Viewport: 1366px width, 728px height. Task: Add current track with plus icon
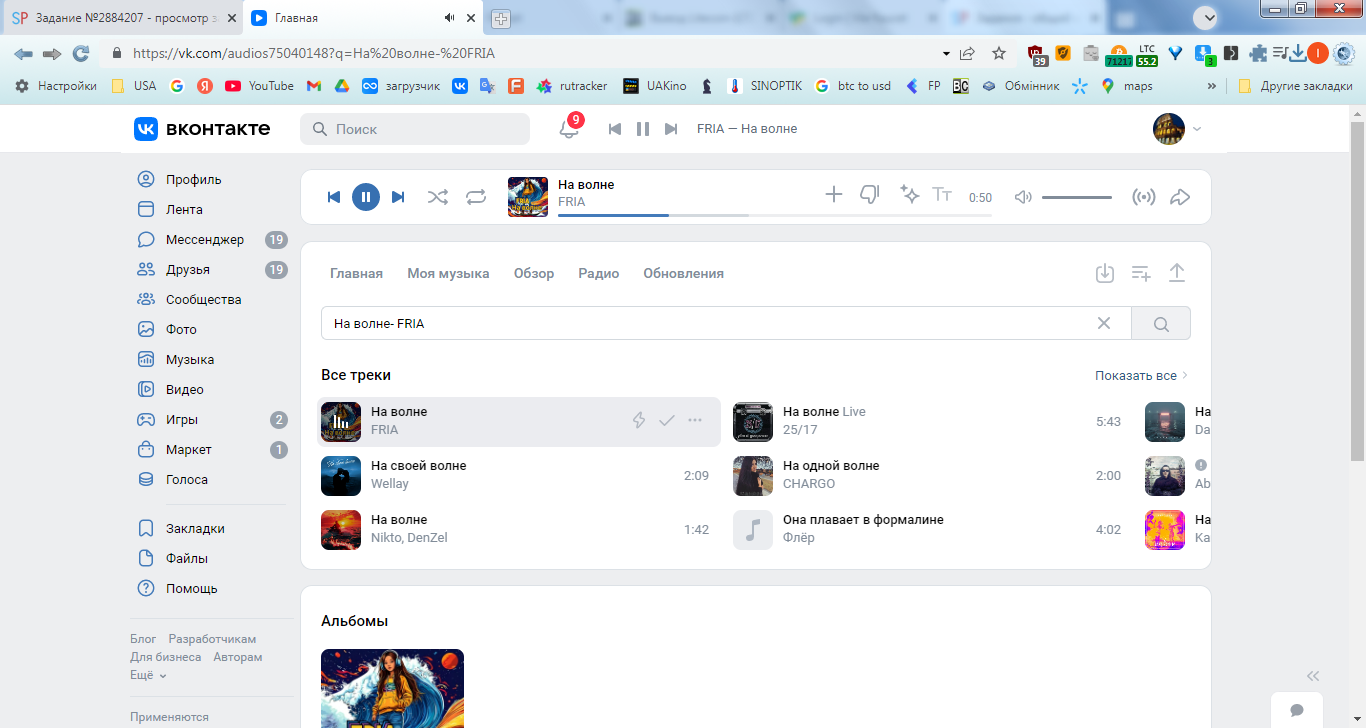[x=834, y=194]
